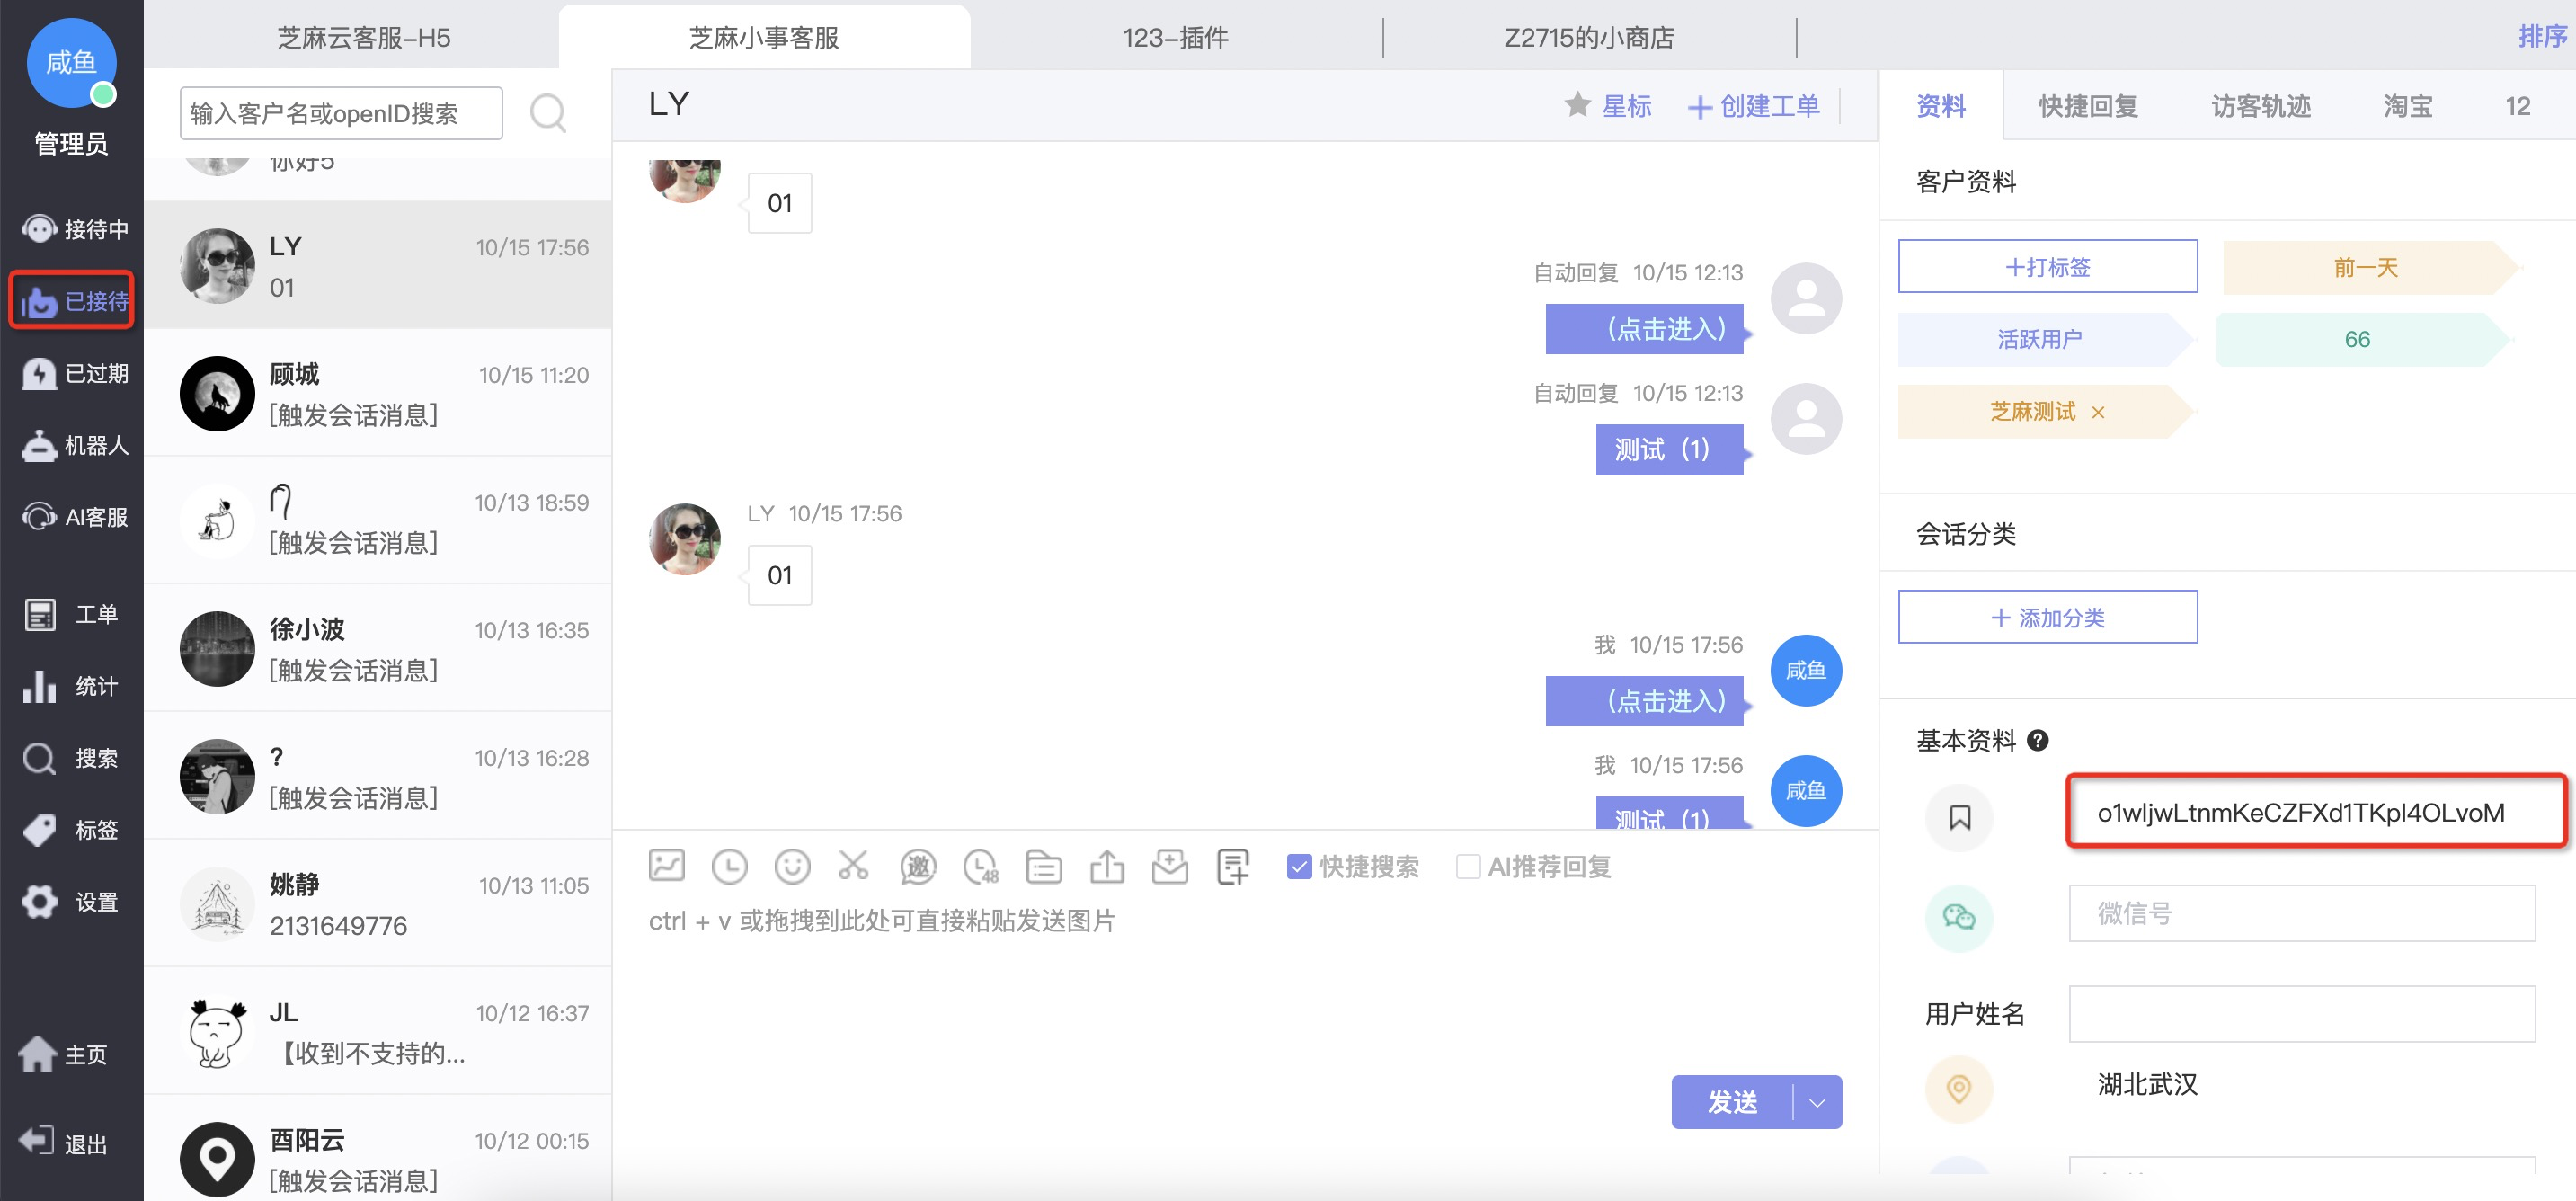Open chat history clock icon
The height and width of the screenshot is (1201, 2576).
(x=729, y=866)
